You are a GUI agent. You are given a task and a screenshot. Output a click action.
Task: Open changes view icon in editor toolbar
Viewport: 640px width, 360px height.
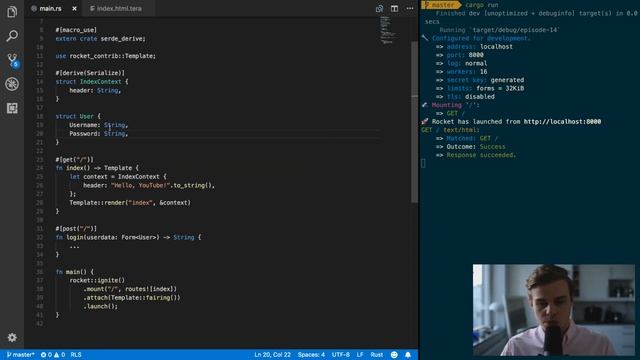click(379, 9)
